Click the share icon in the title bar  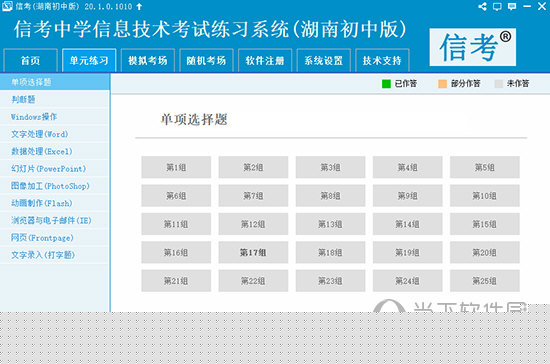(x=482, y=6)
